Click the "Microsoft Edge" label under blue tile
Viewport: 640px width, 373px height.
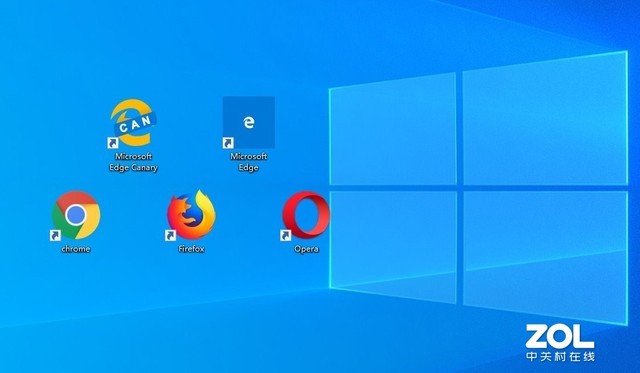(249, 162)
